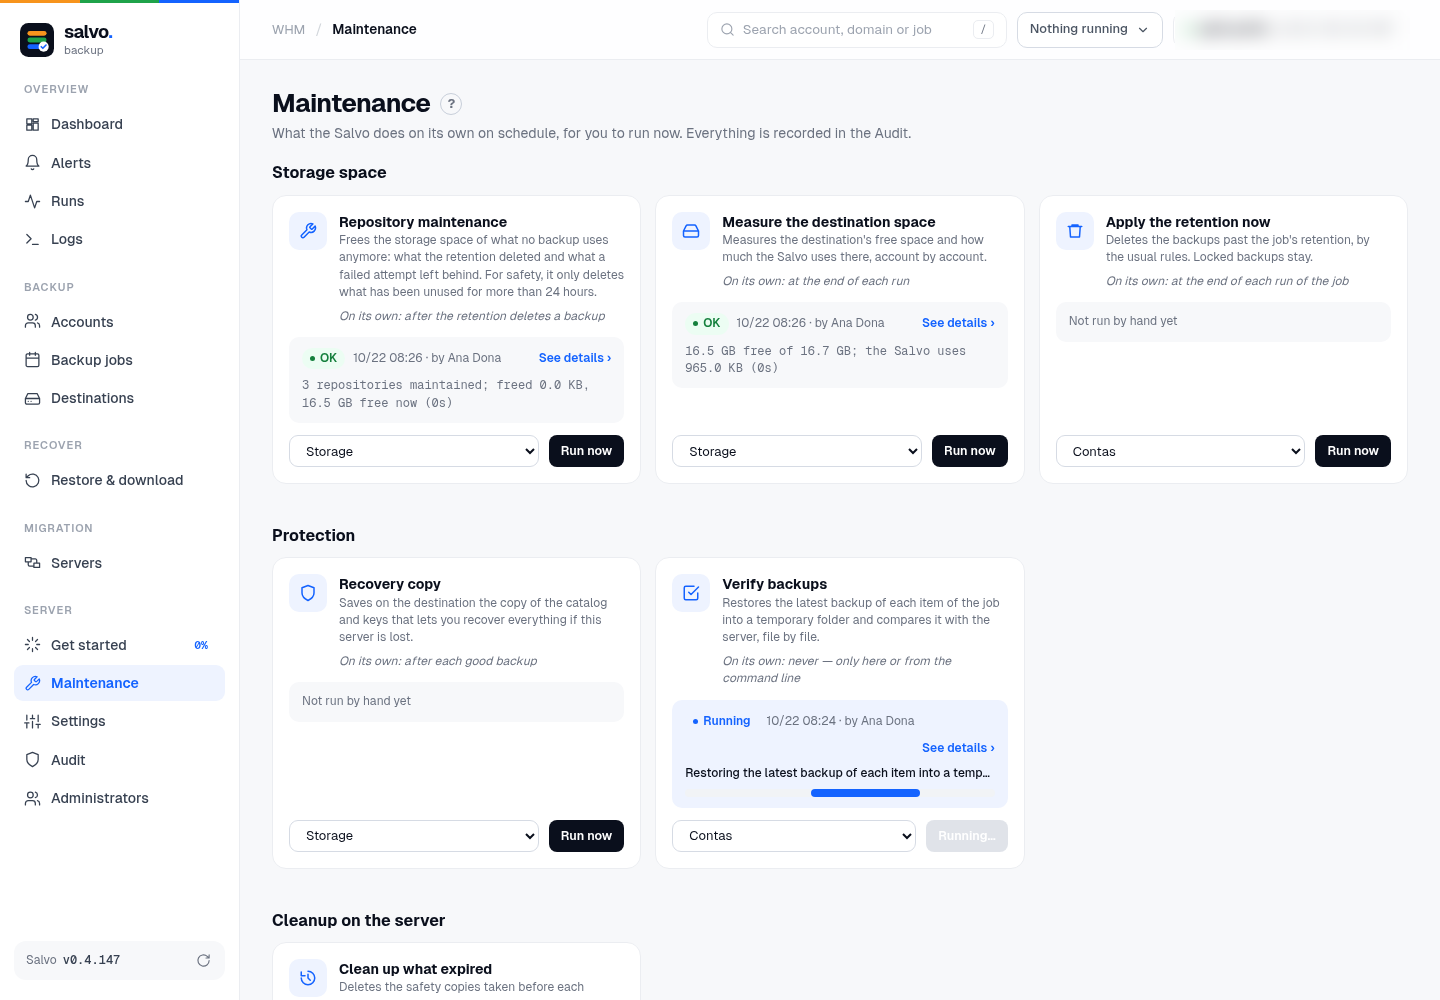
Task: Open Contas dropdown under Verify backups
Action: [x=794, y=836]
